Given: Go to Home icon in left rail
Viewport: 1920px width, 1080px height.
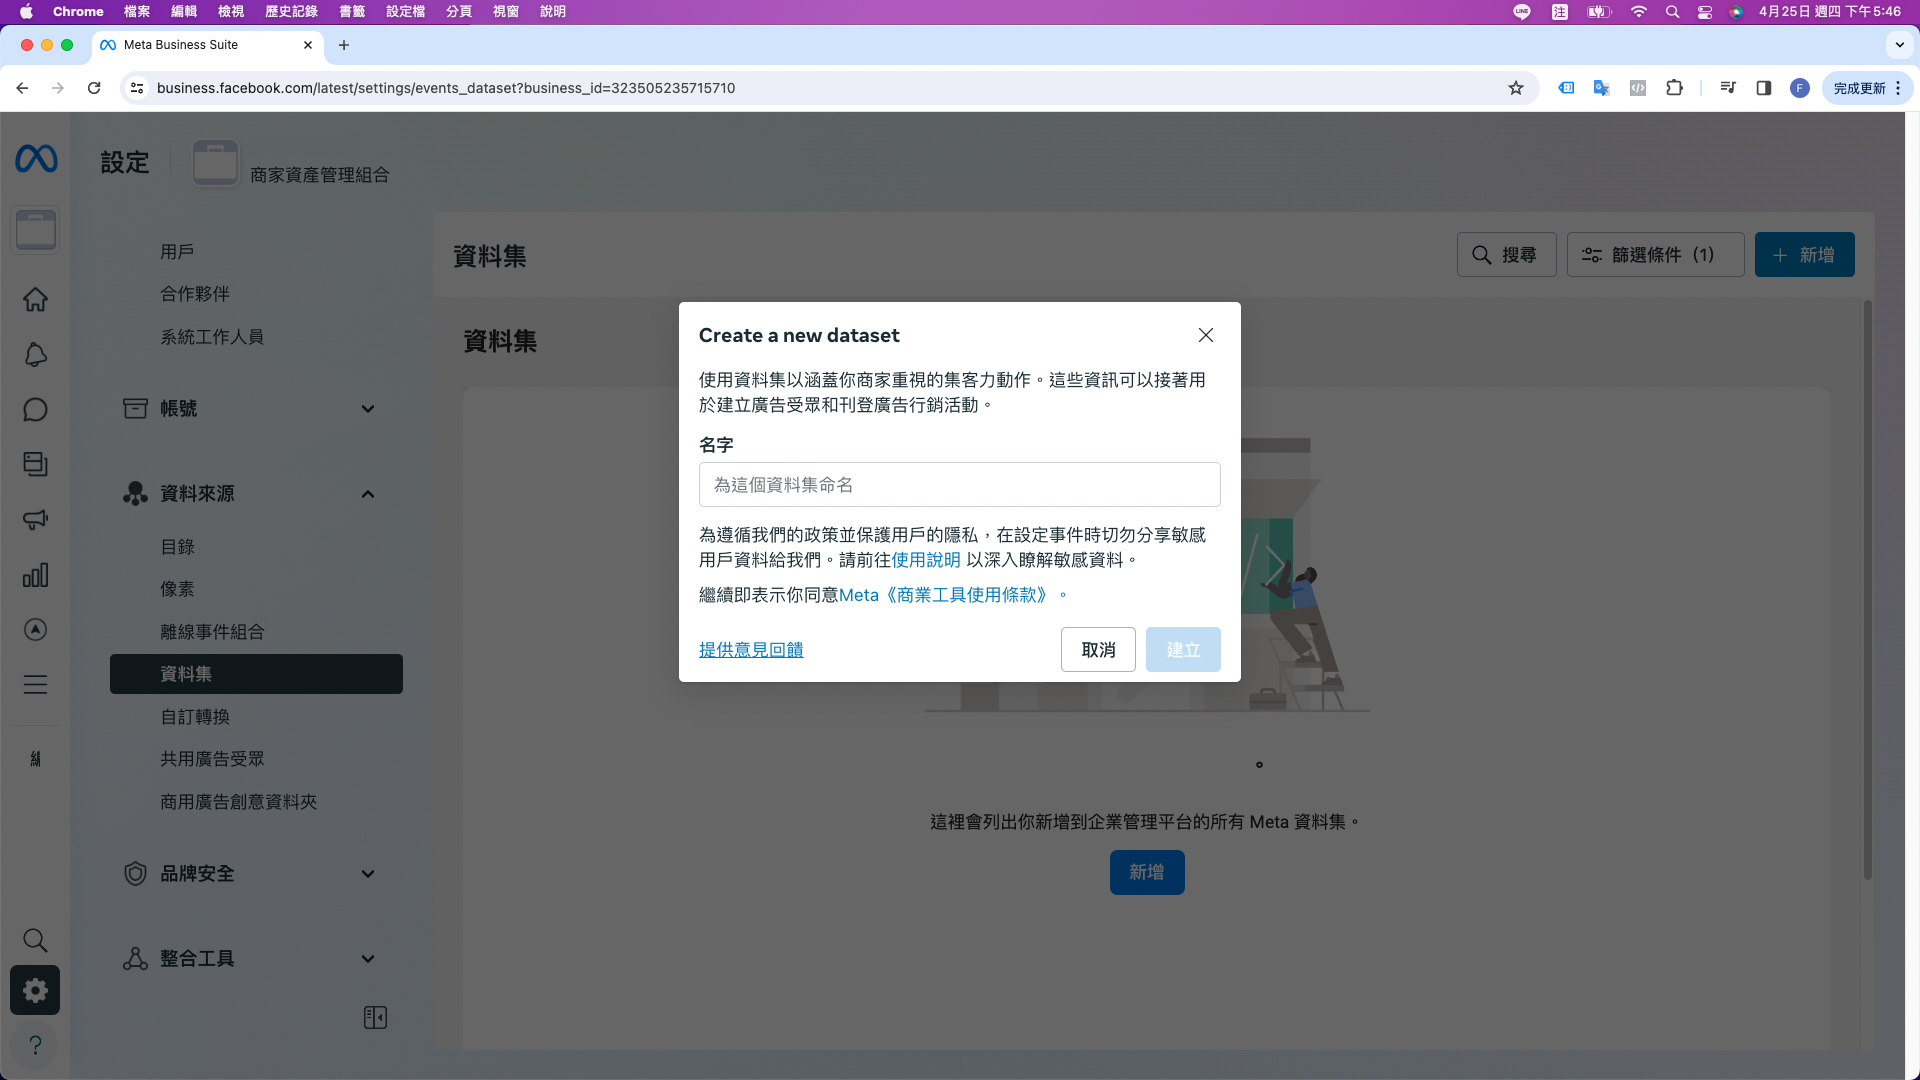Looking at the screenshot, I should point(35,299).
